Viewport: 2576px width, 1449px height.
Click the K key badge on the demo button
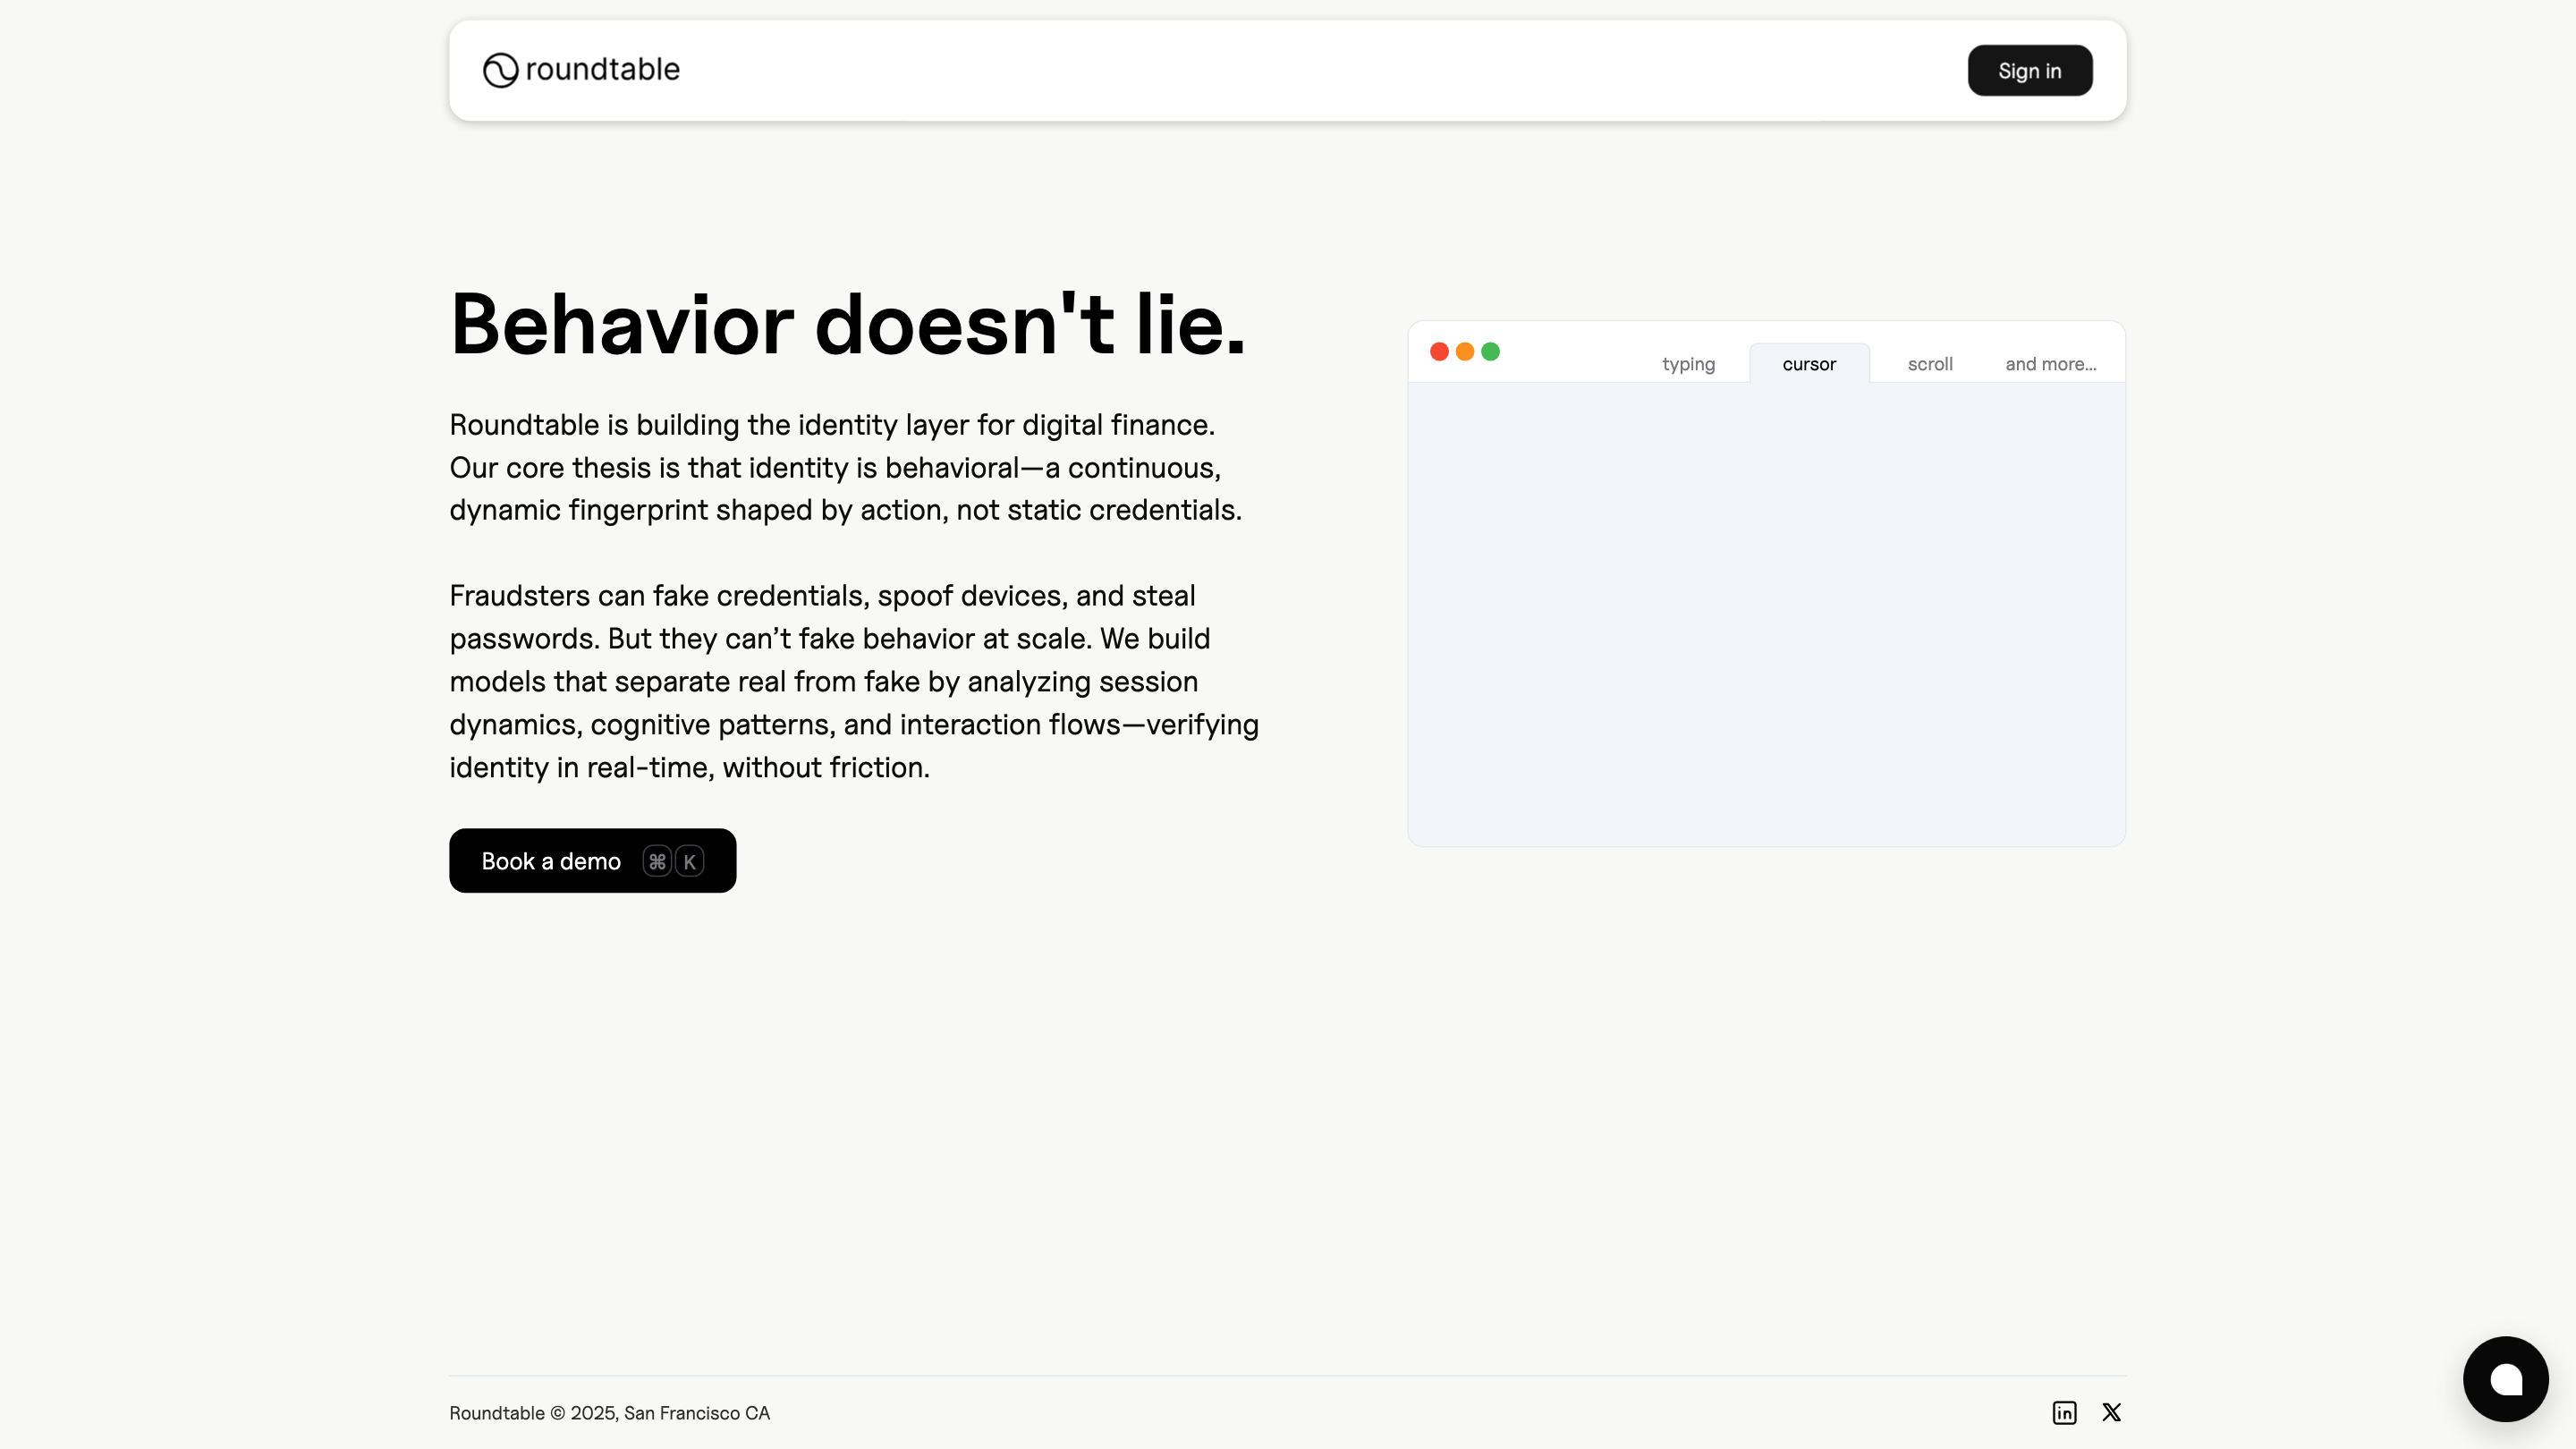tap(689, 861)
